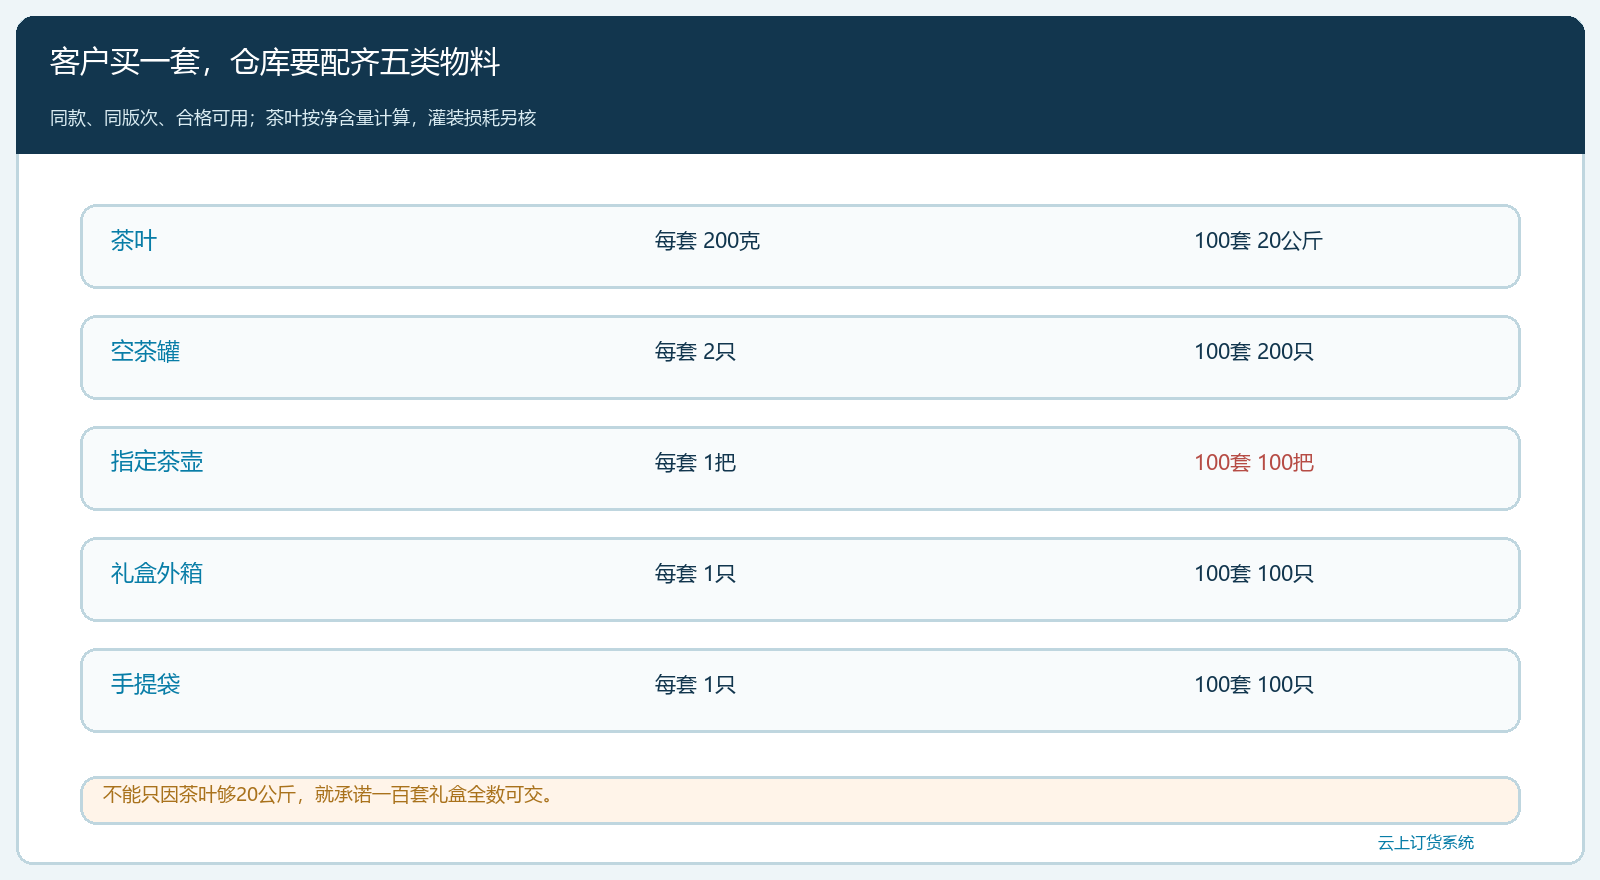Click 每套 1只 in 礼盒外箱 row

point(695,574)
